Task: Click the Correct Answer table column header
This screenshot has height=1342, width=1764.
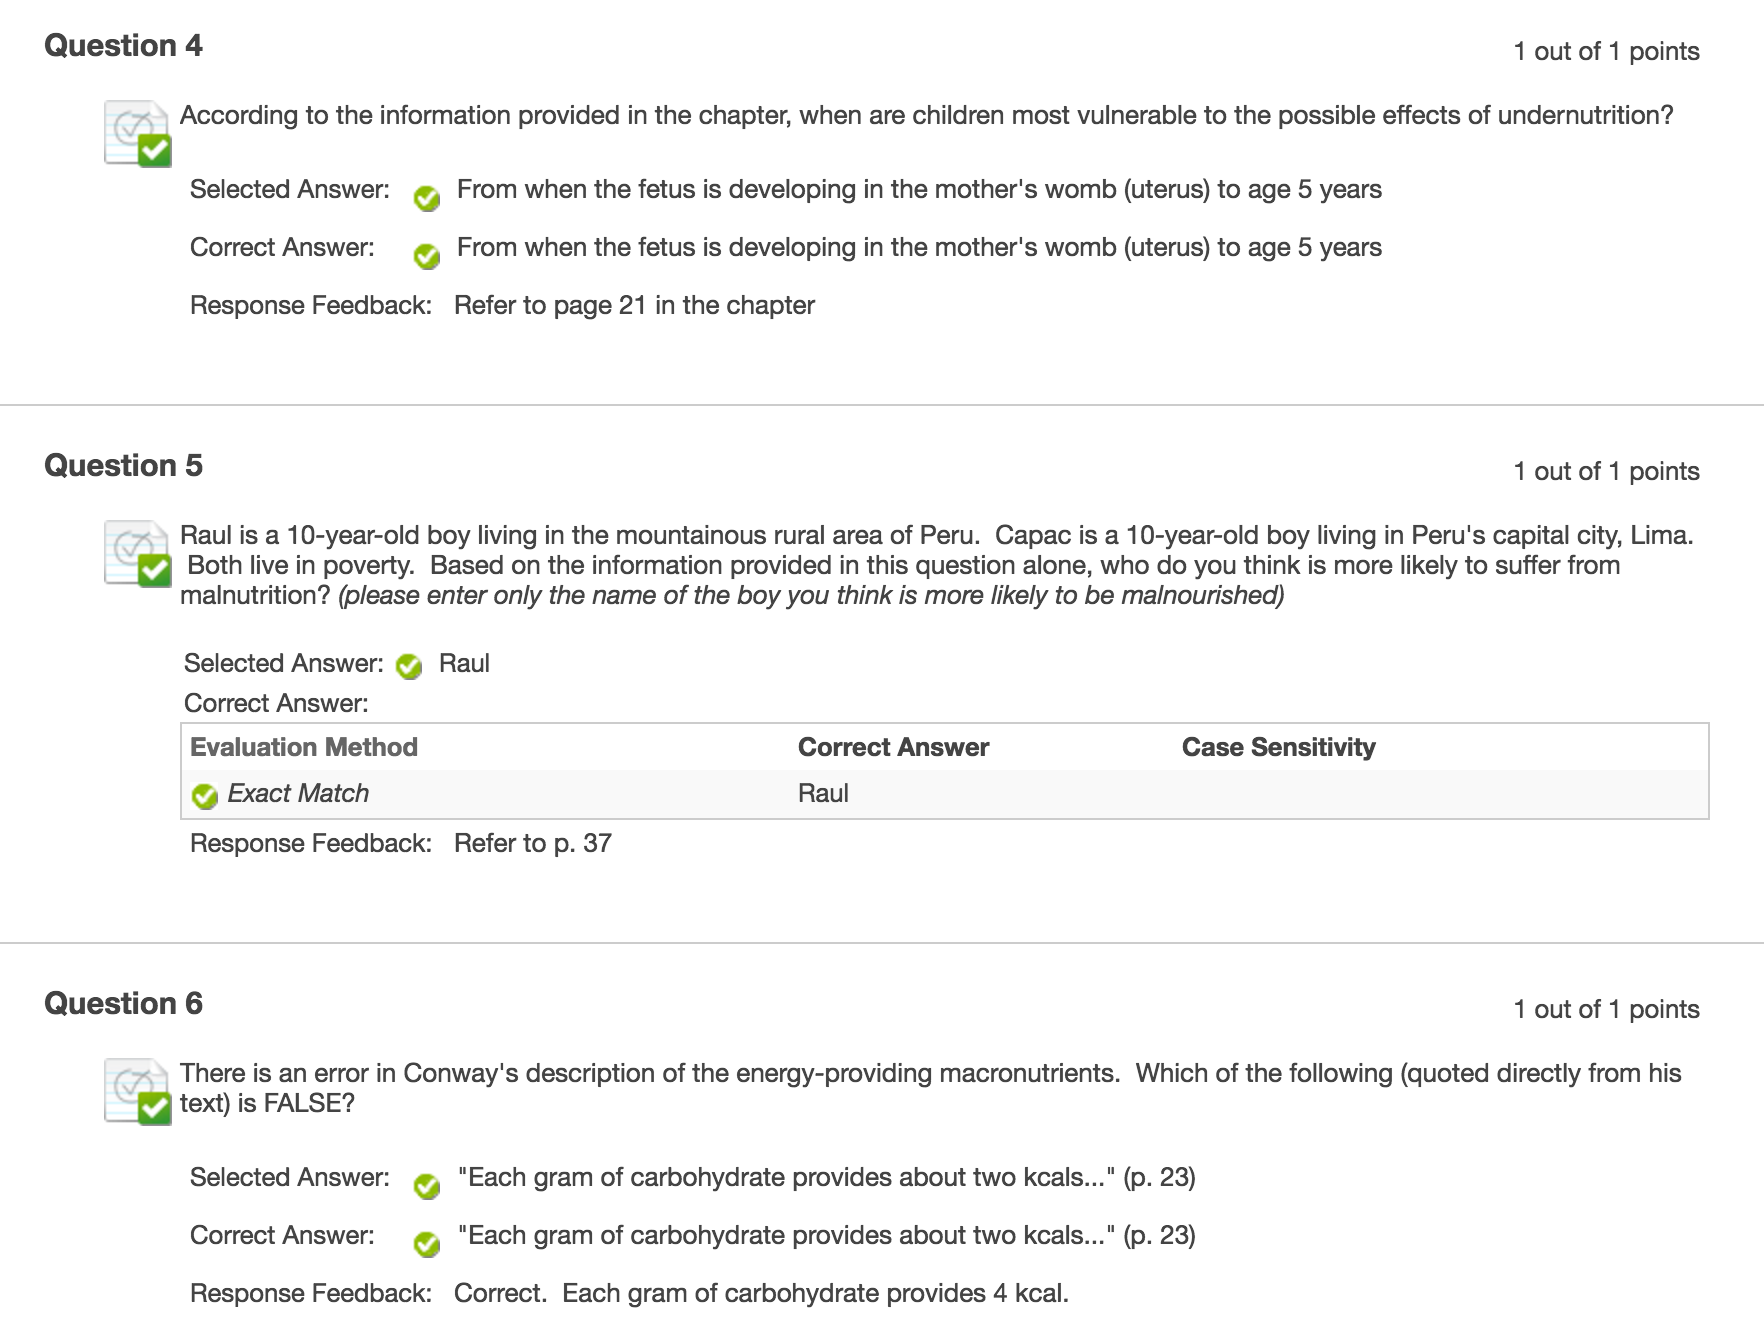Action: 893,747
